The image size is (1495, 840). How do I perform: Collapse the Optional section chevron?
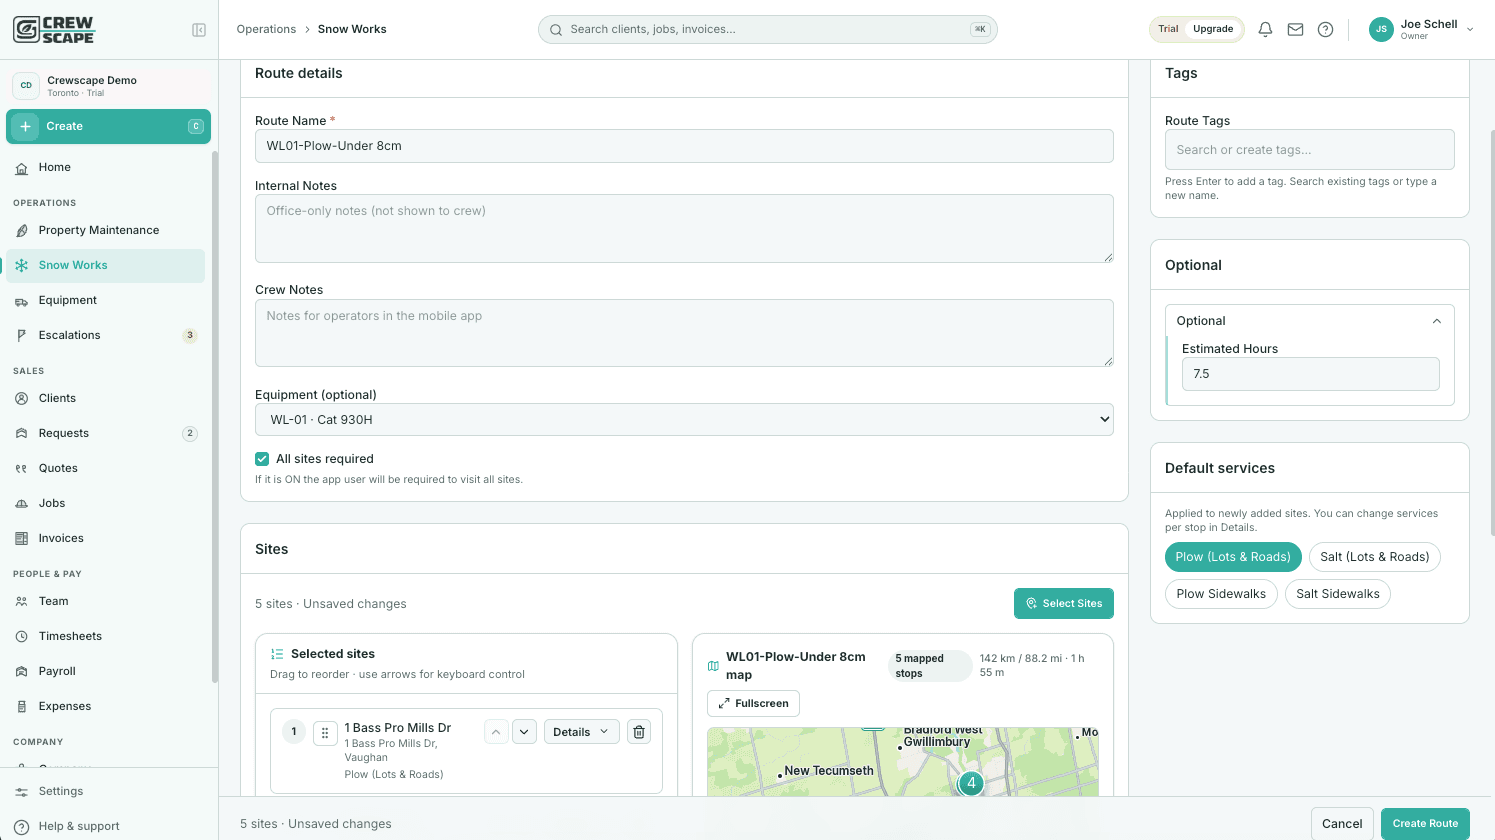pyautogui.click(x=1437, y=321)
